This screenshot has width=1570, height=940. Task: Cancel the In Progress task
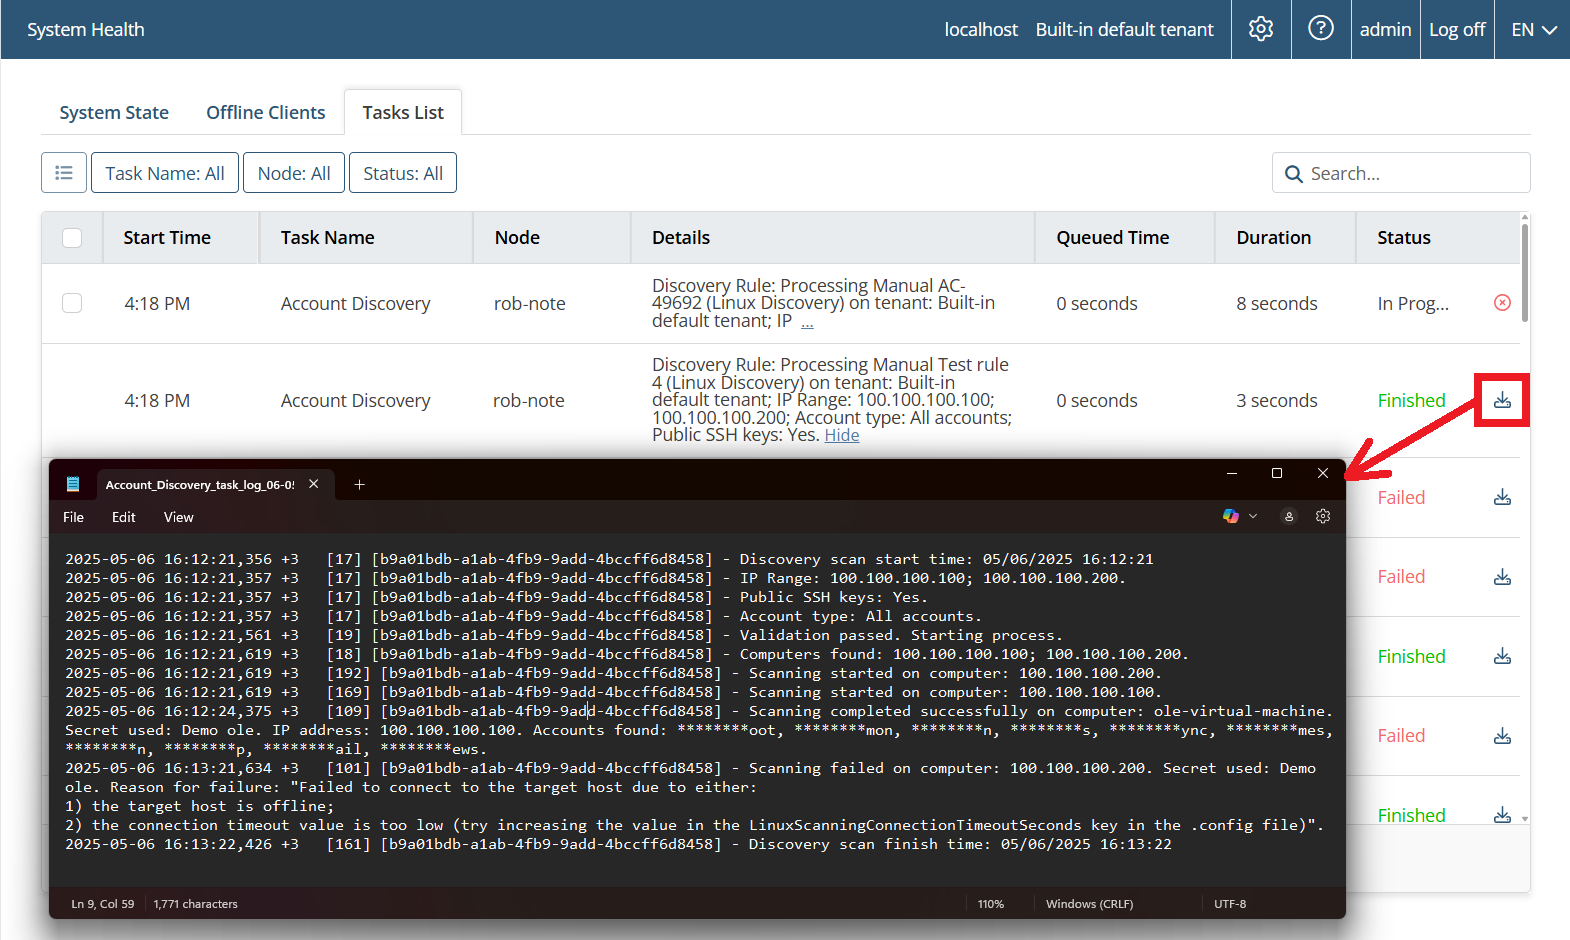pyautogui.click(x=1502, y=302)
